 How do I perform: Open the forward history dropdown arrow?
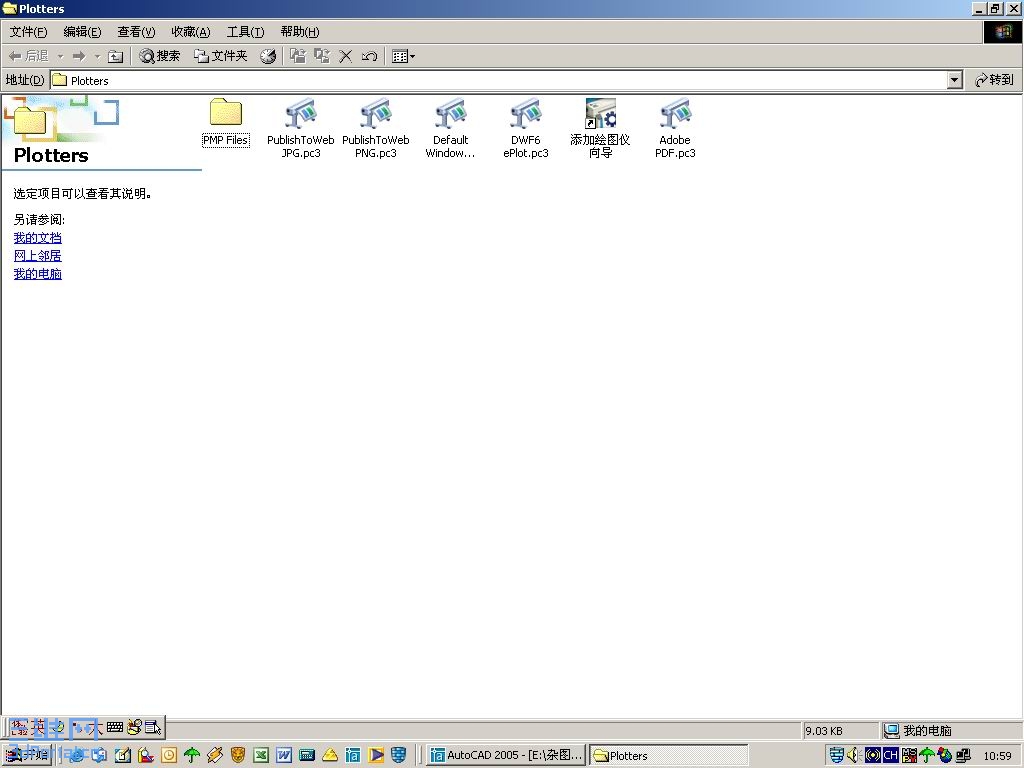coord(97,57)
